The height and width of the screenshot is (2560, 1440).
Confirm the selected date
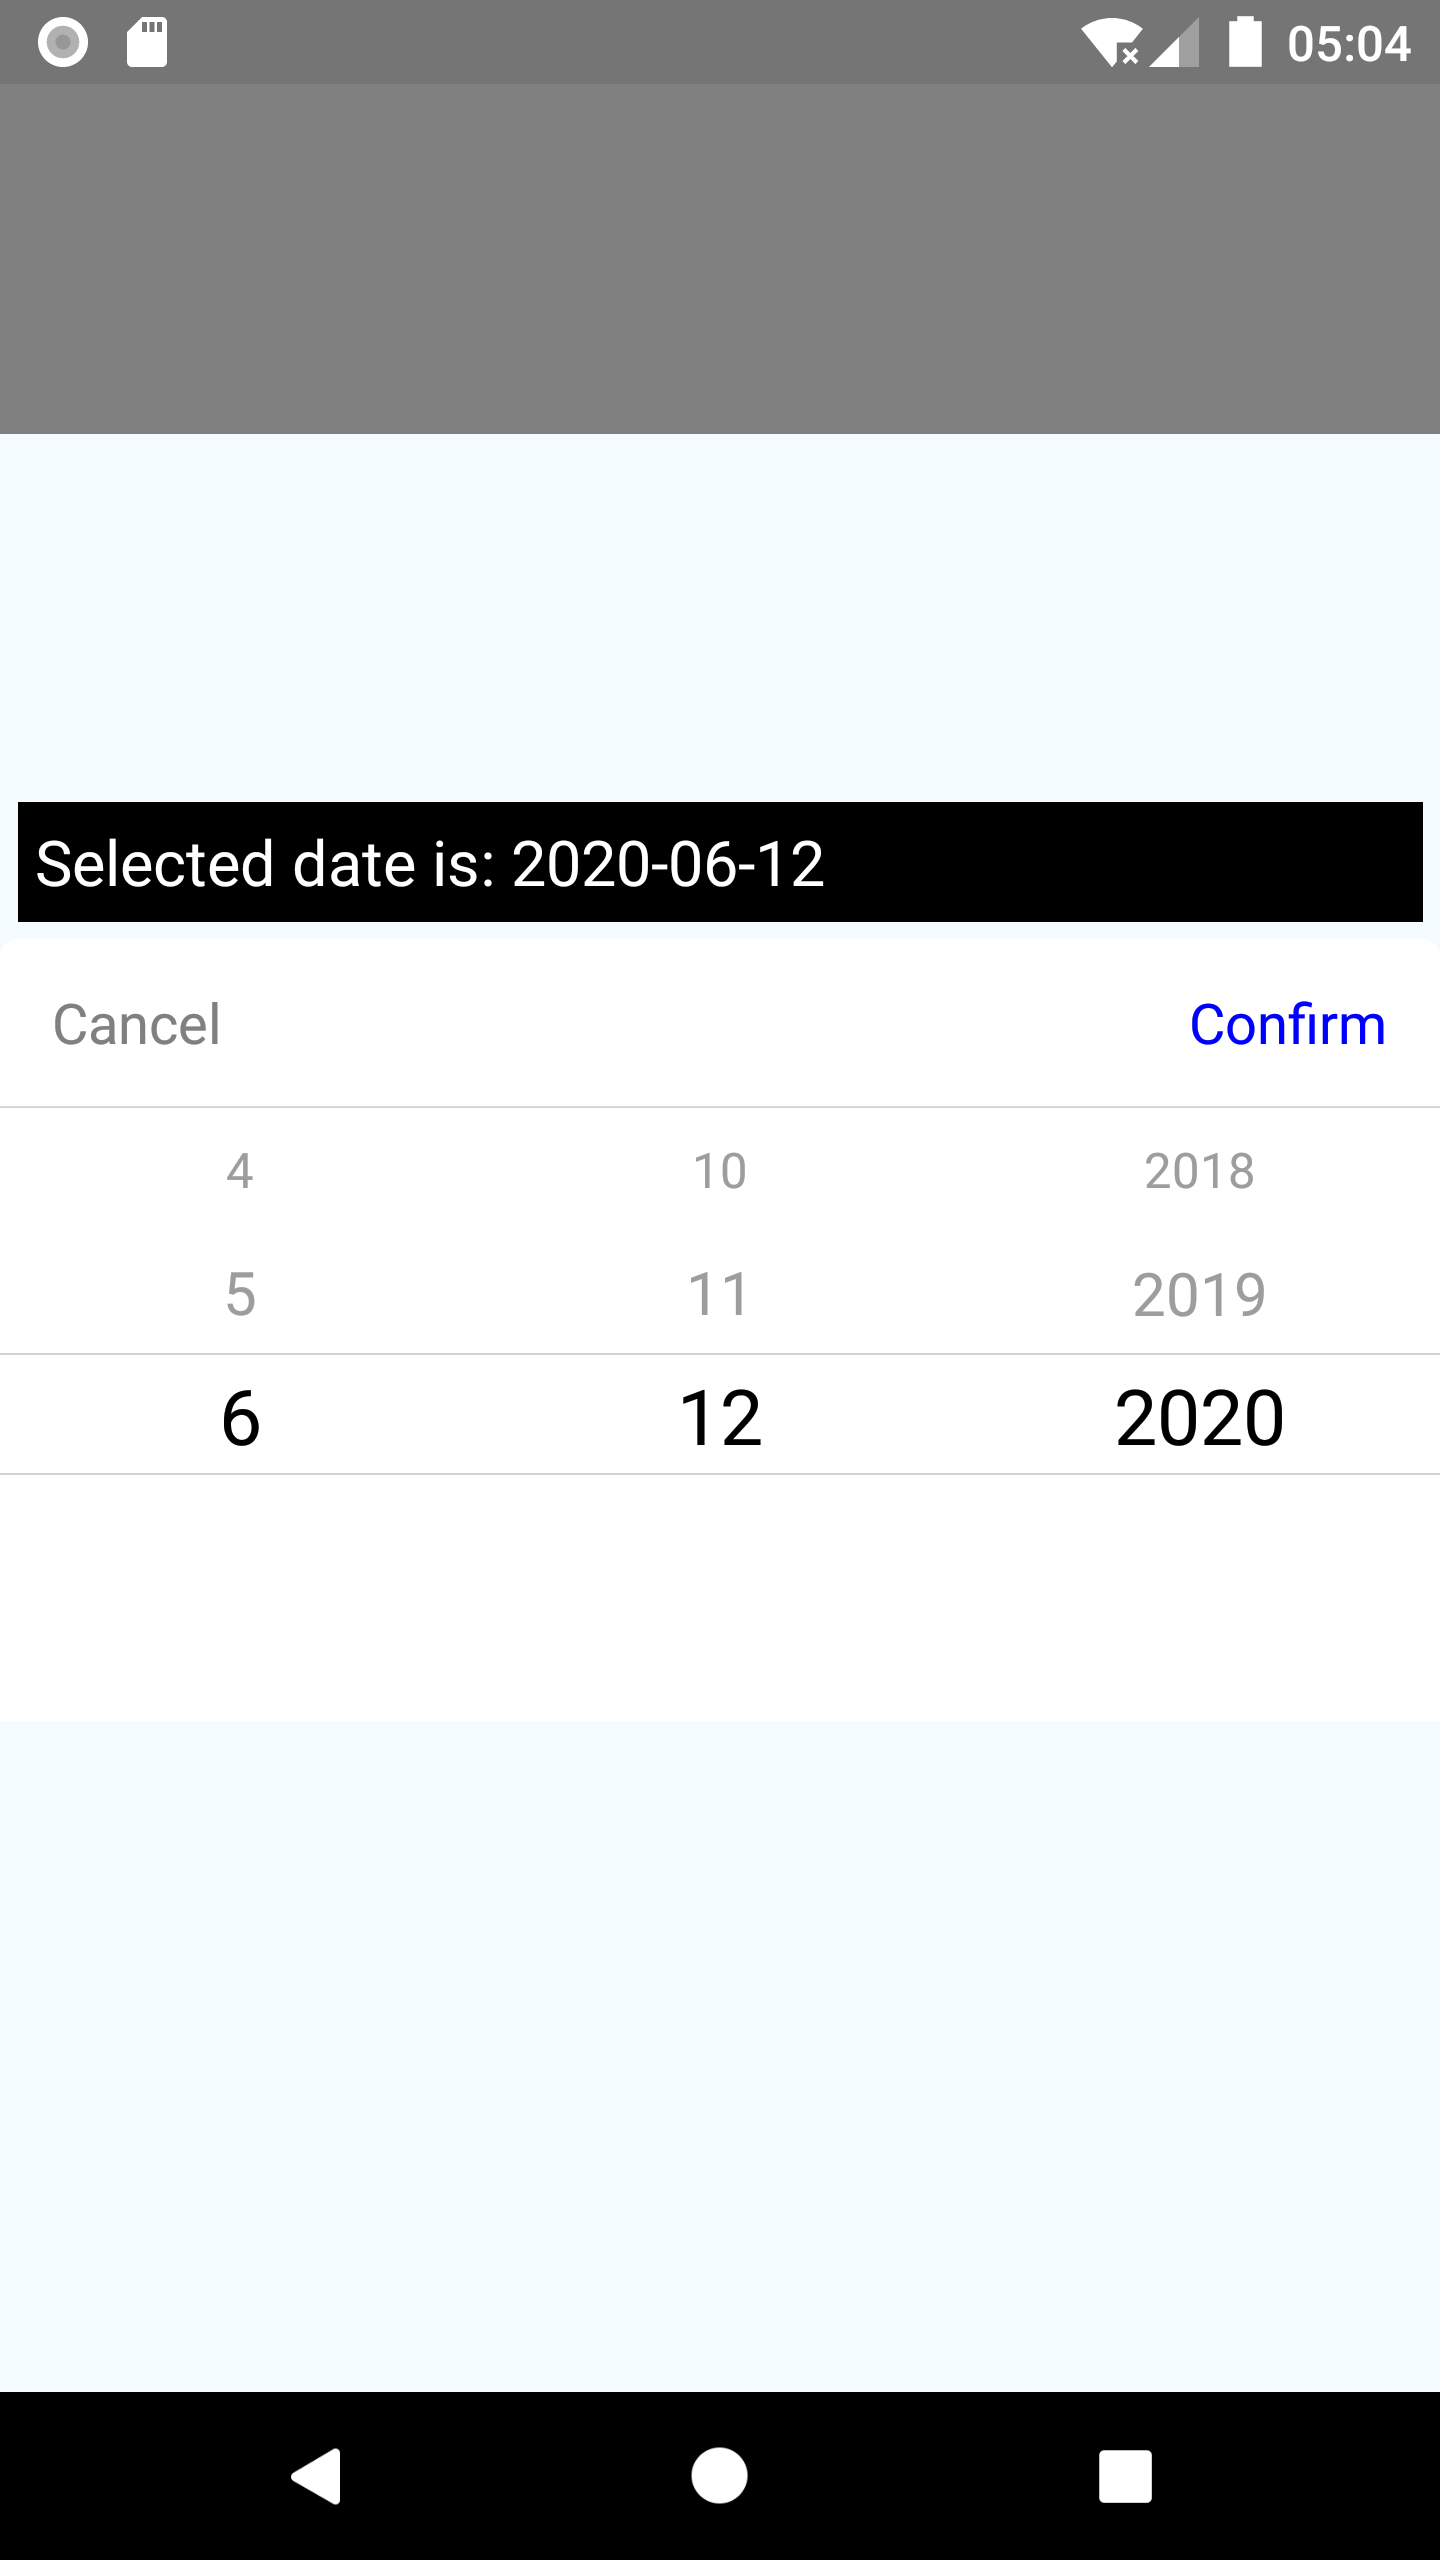[1287, 1025]
